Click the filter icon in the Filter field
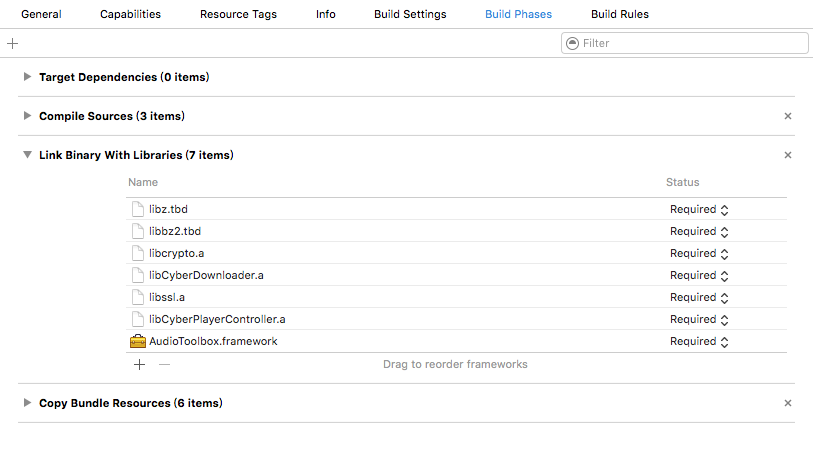The height and width of the screenshot is (449, 813). pyautogui.click(x=572, y=43)
